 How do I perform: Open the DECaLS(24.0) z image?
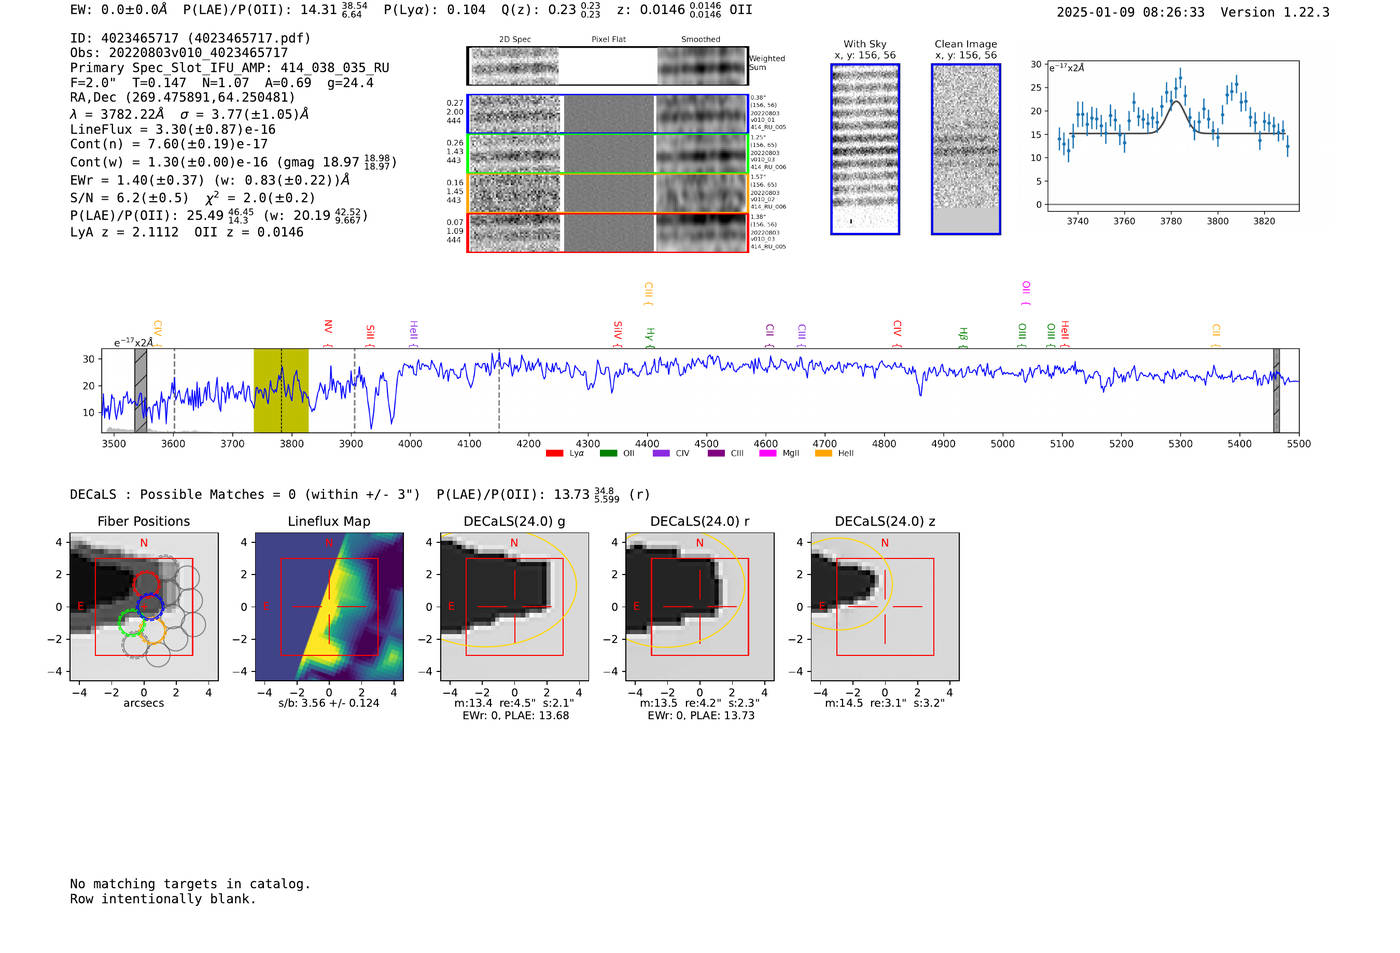click(x=885, y=606)
